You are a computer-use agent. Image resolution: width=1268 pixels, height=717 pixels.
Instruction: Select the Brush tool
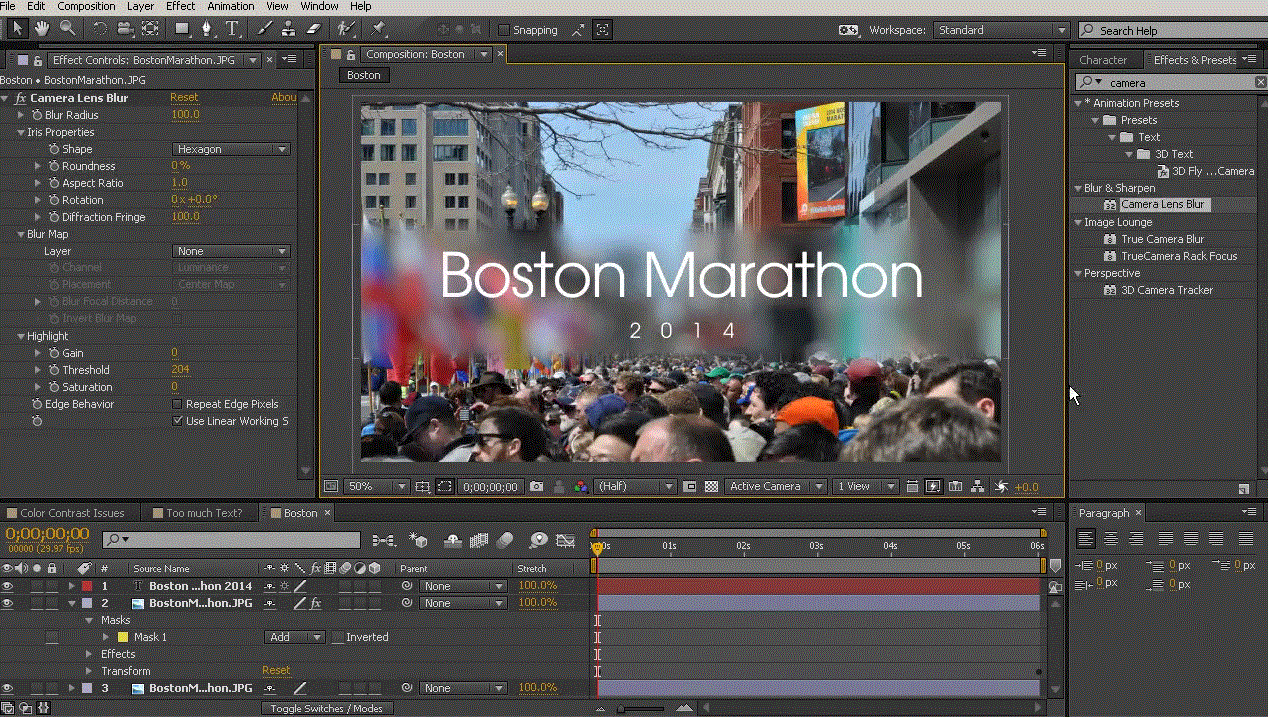coord(265,29)
